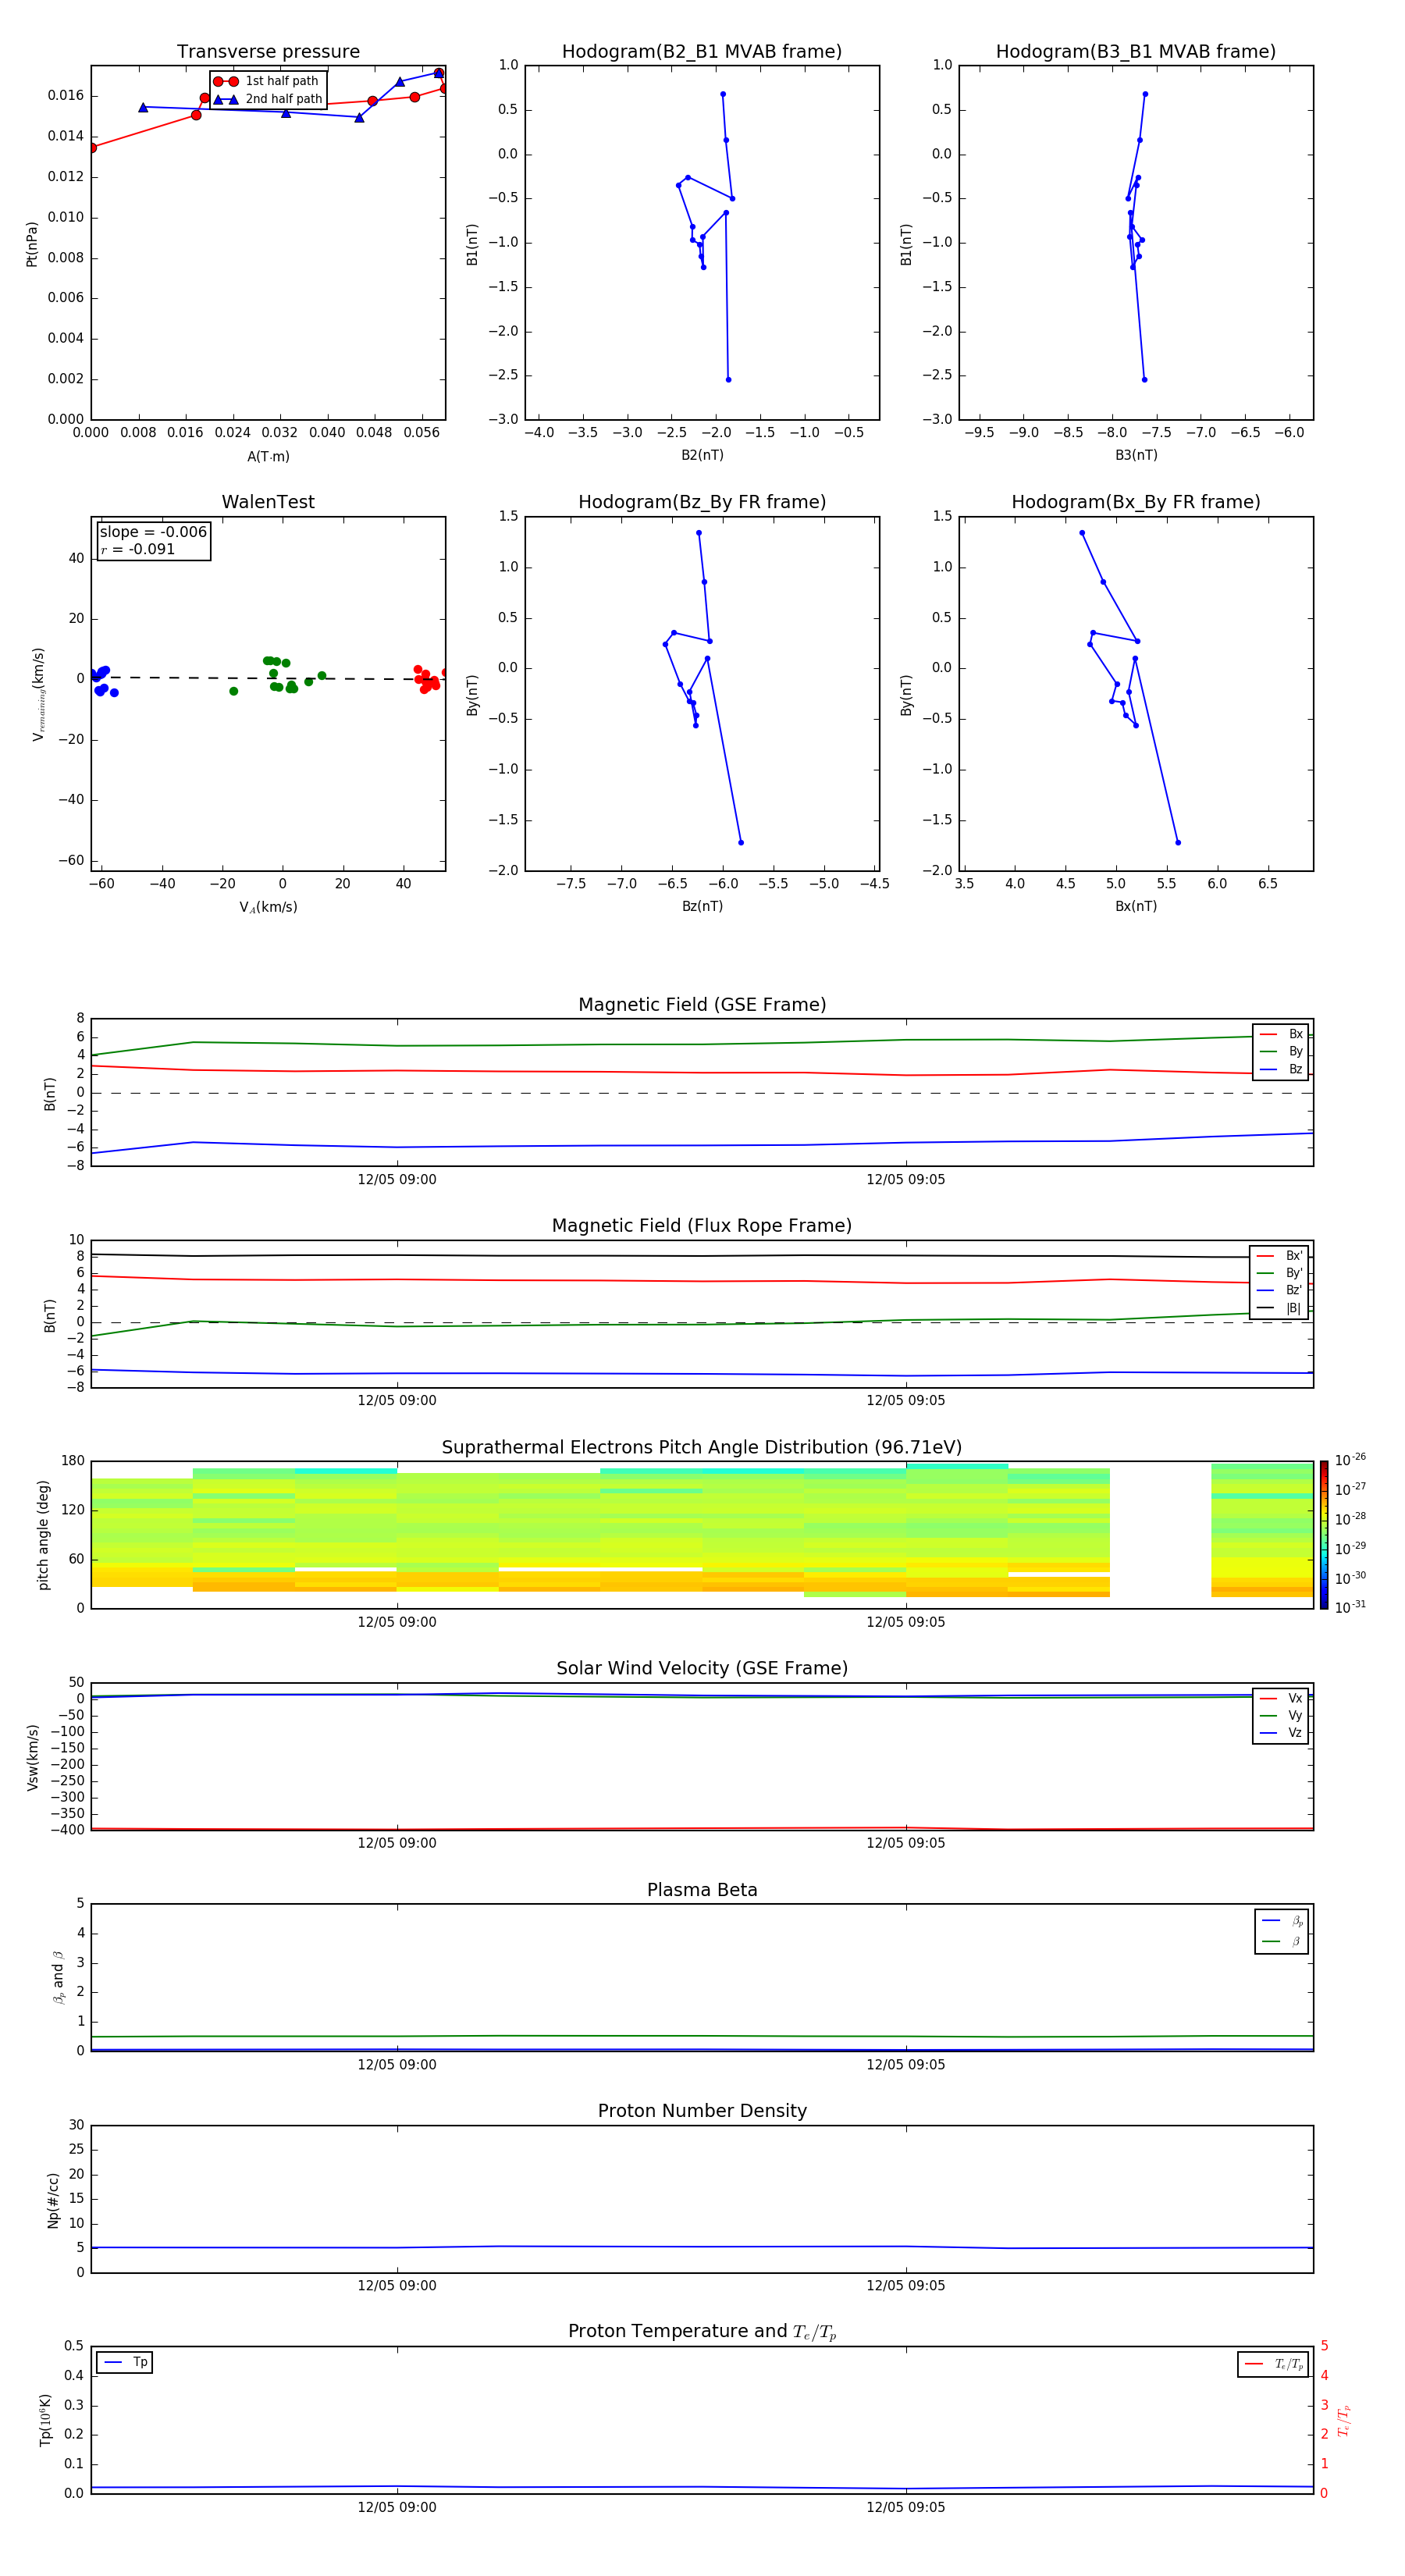The width and height of the screenshot is (1405, 2576).
Task: Click the '|B|' legend entry in Flux Rope plot
Action: (x=1279, y=1308)
